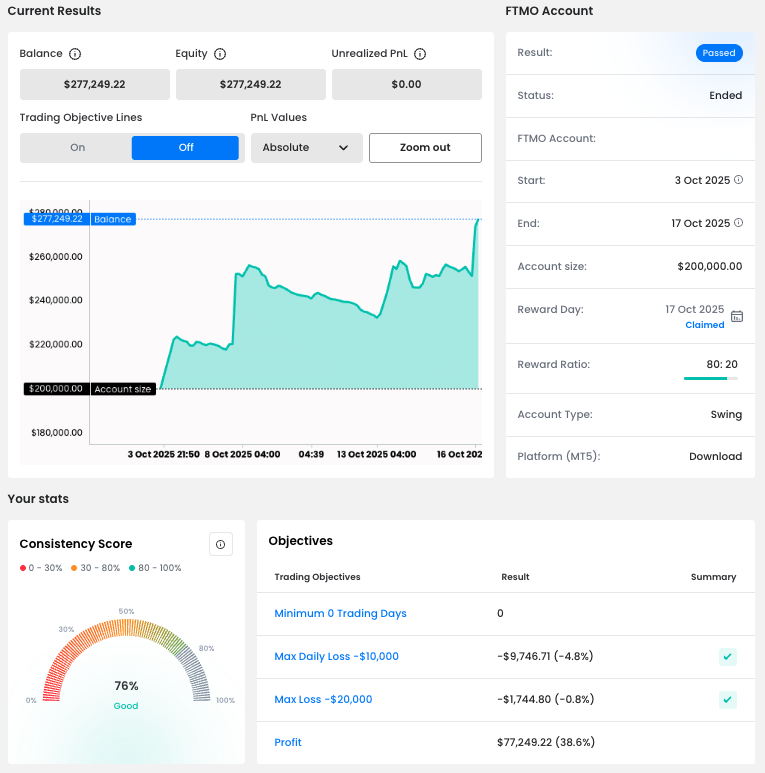Click the Max Loss checkmark icon
Viewport: 765px width, 773px height.
click(728, 700)
